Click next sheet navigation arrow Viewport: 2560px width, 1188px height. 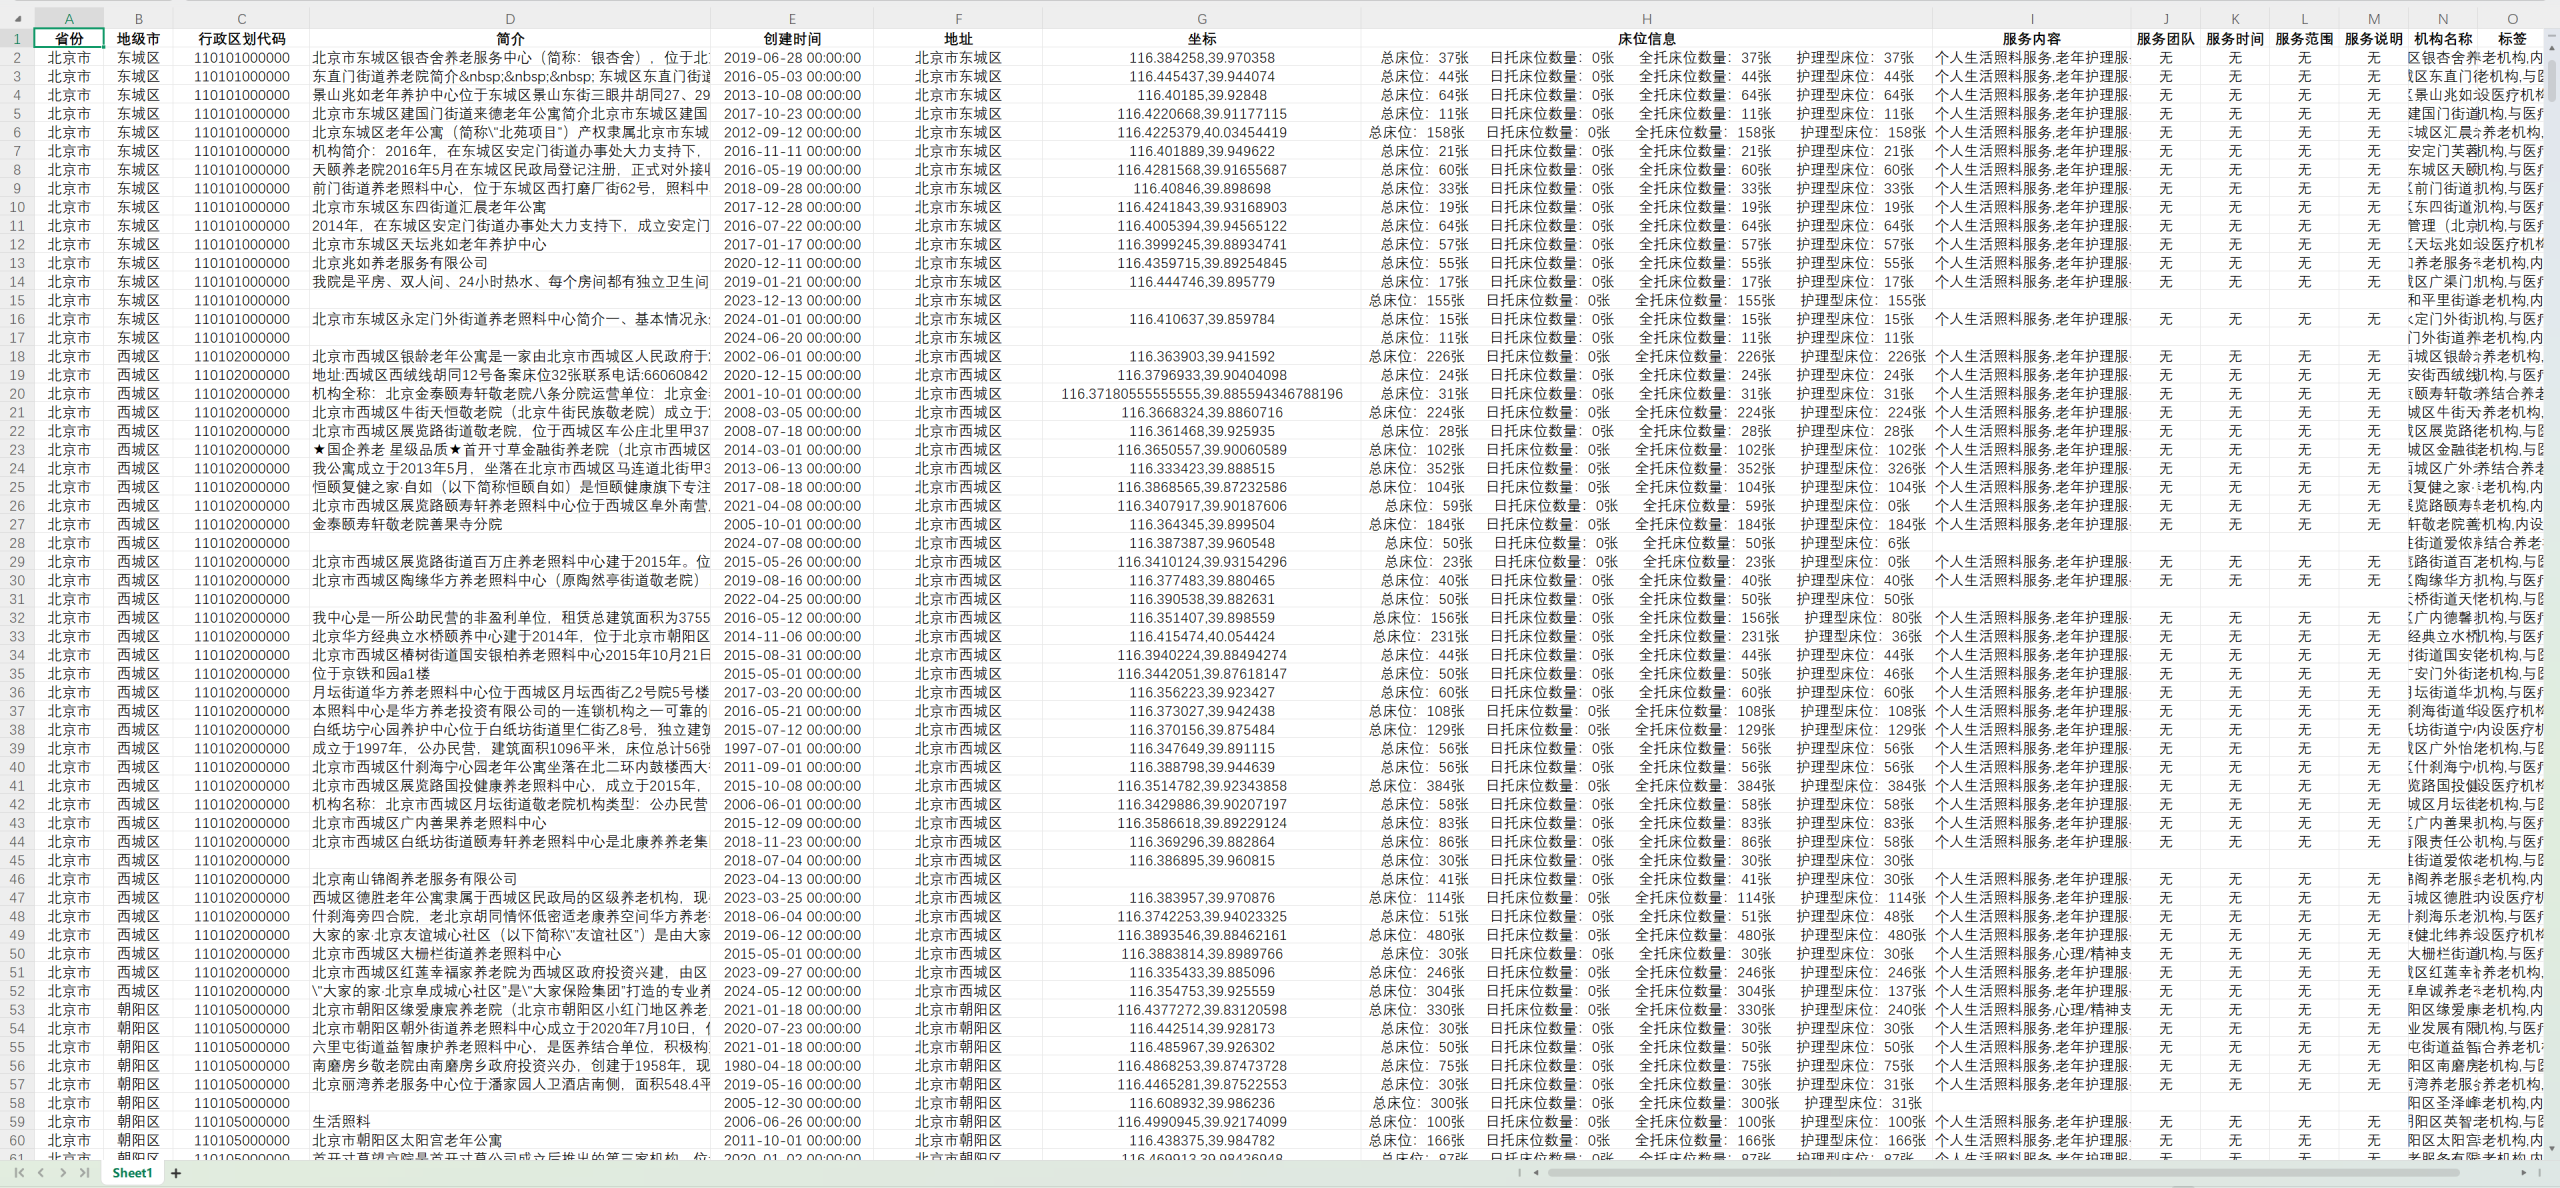point(63,1173)
